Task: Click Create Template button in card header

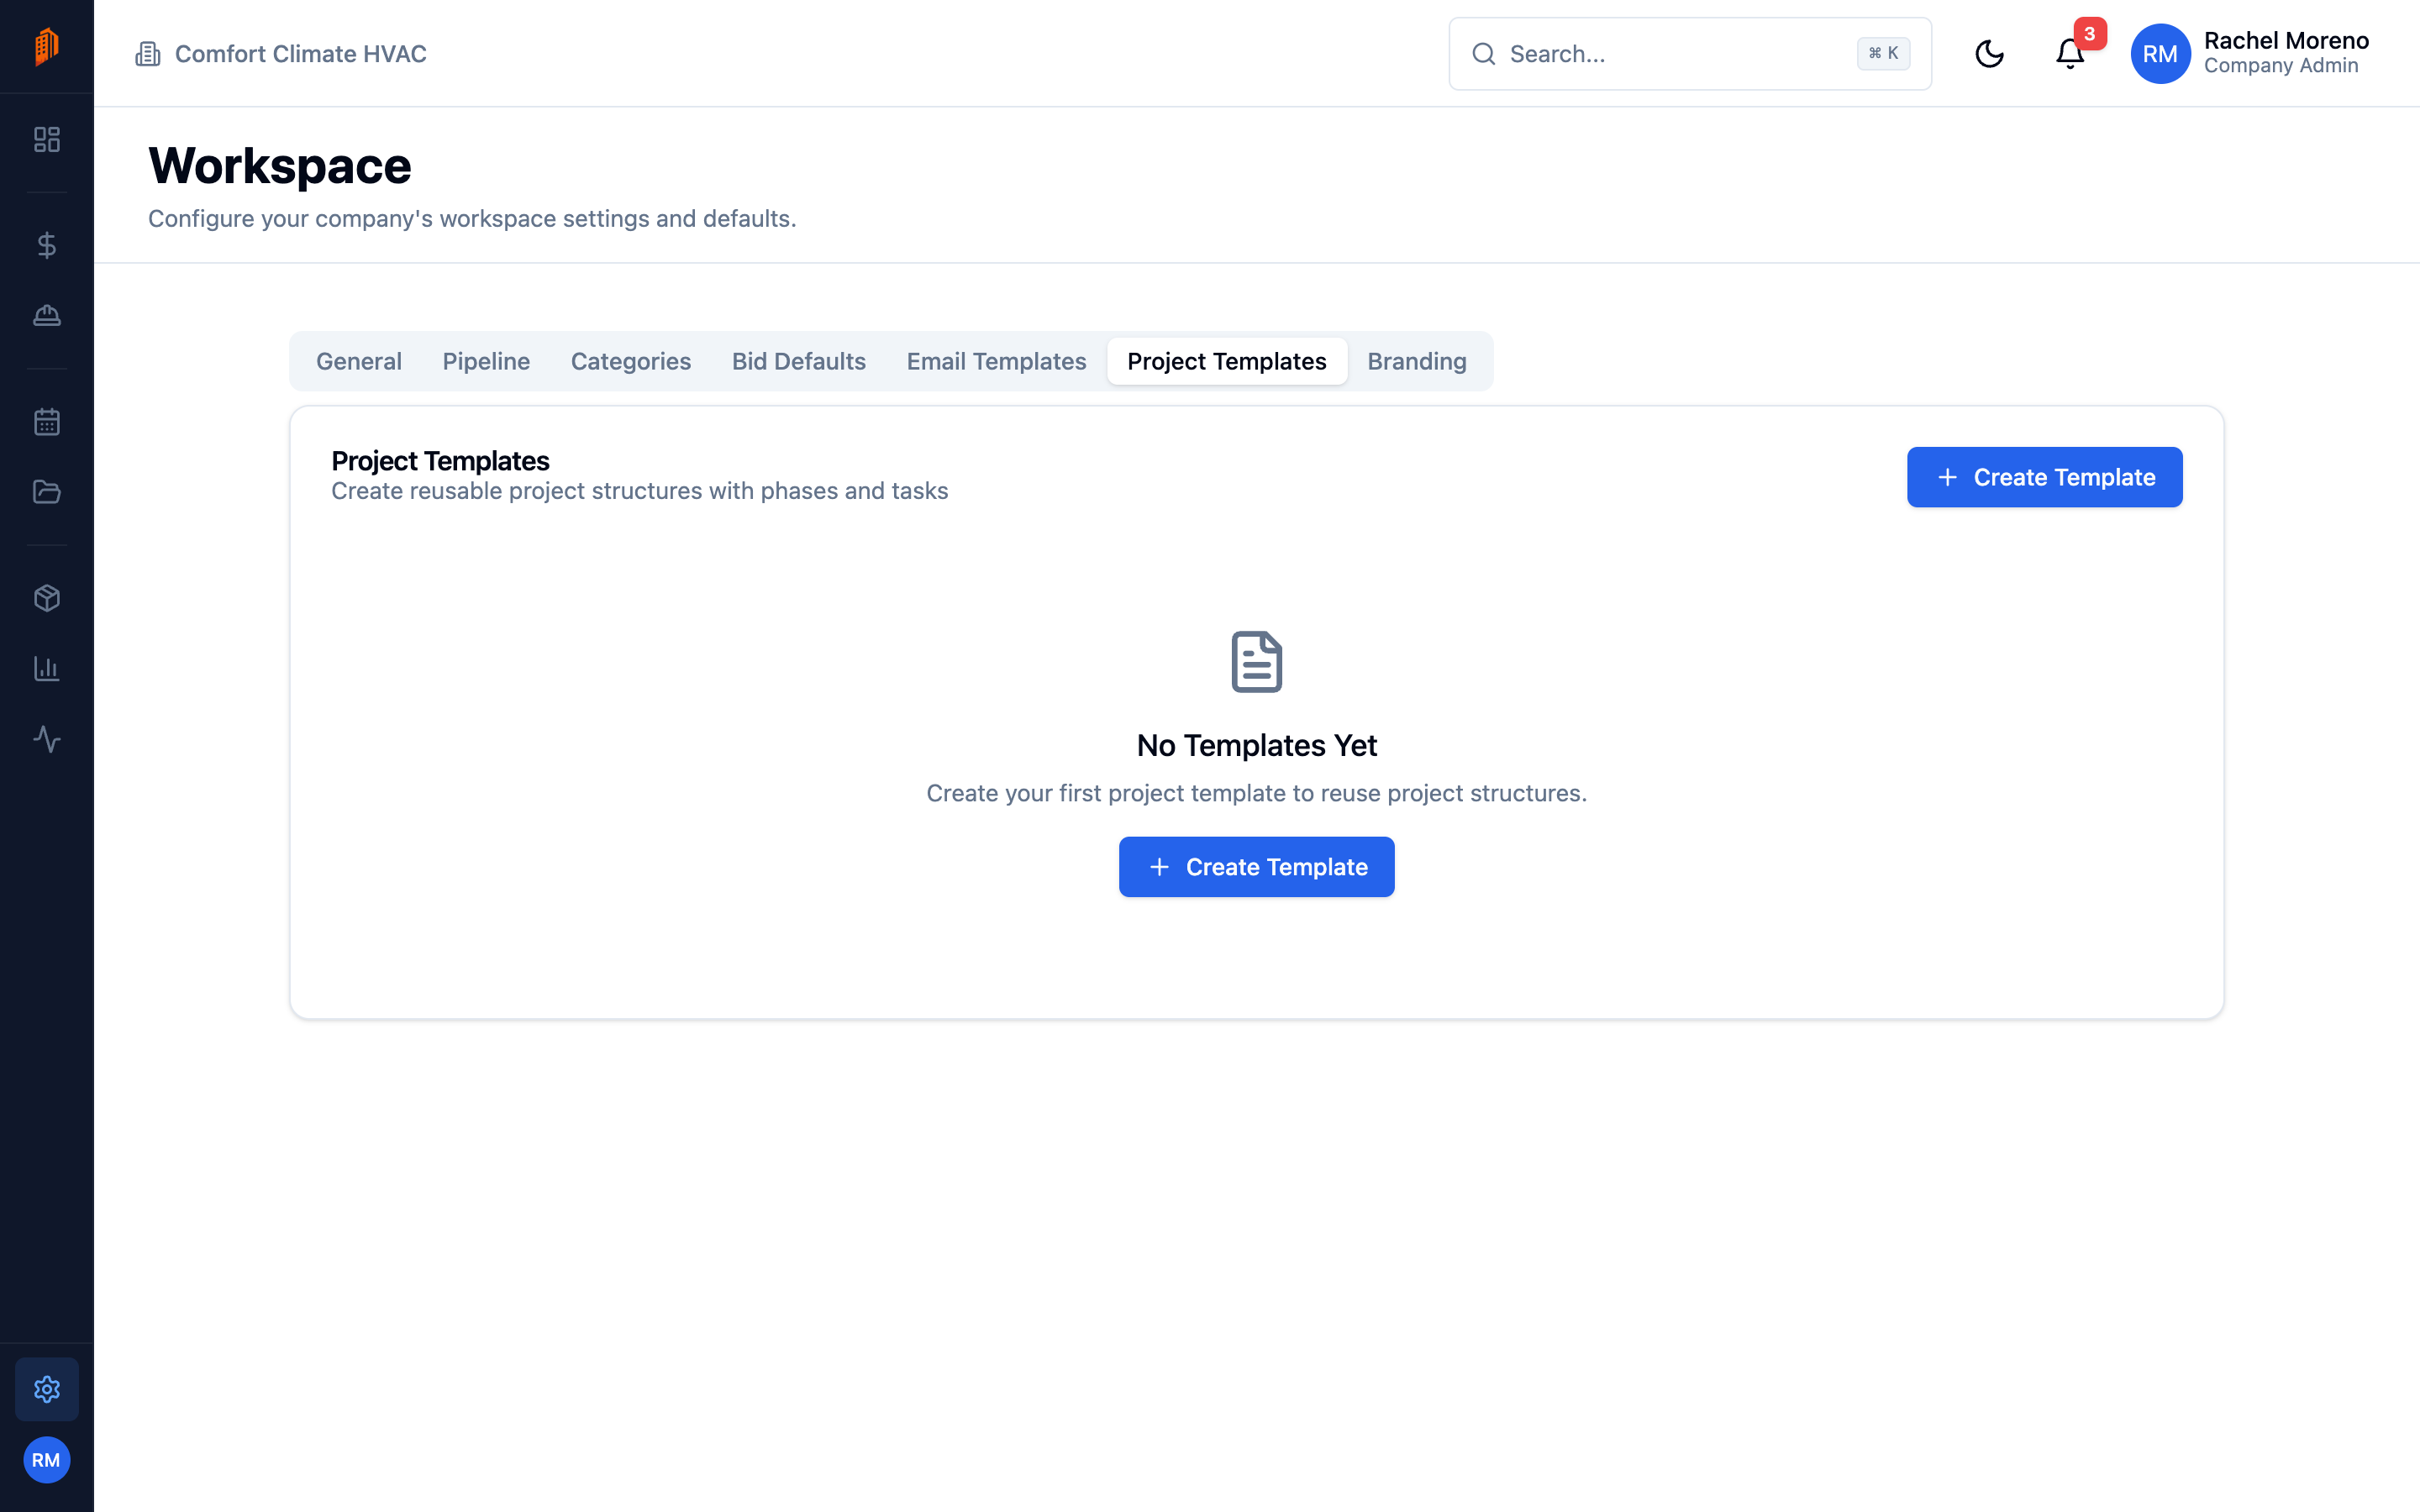Action: (2044, 477)
